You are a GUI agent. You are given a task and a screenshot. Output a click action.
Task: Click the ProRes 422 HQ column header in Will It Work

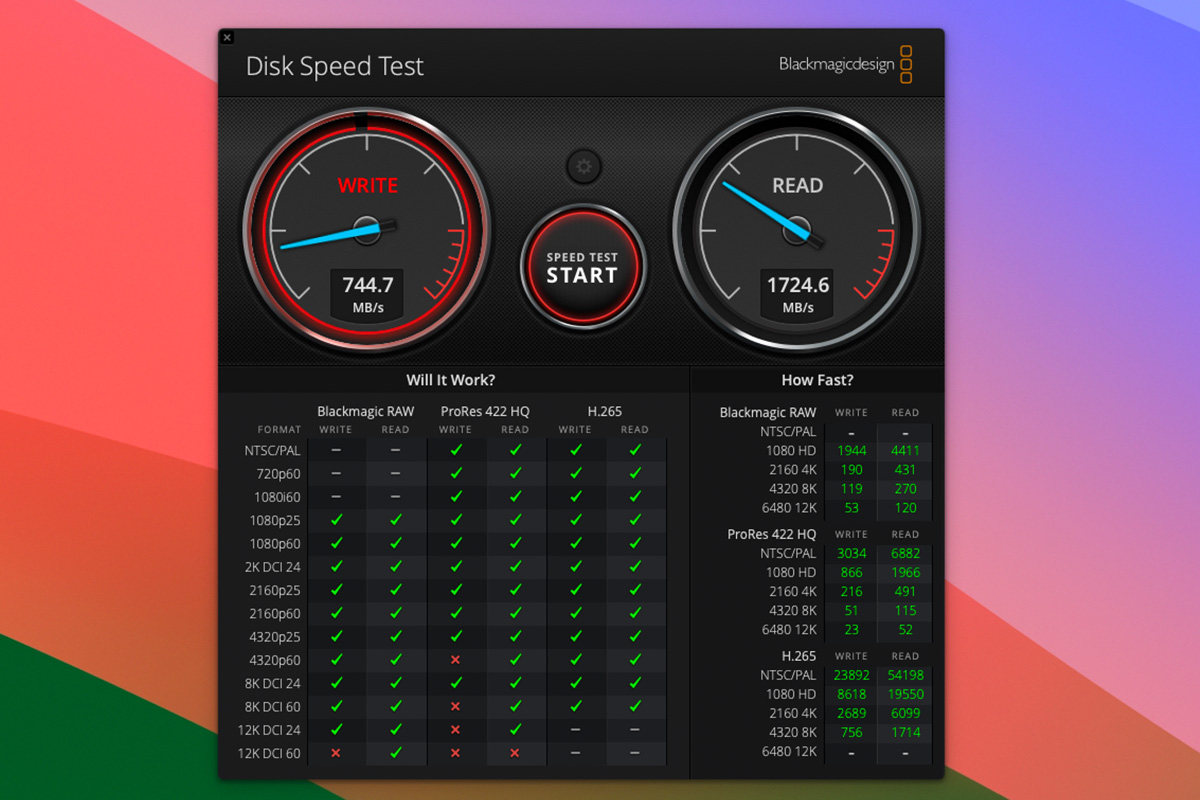485,411
